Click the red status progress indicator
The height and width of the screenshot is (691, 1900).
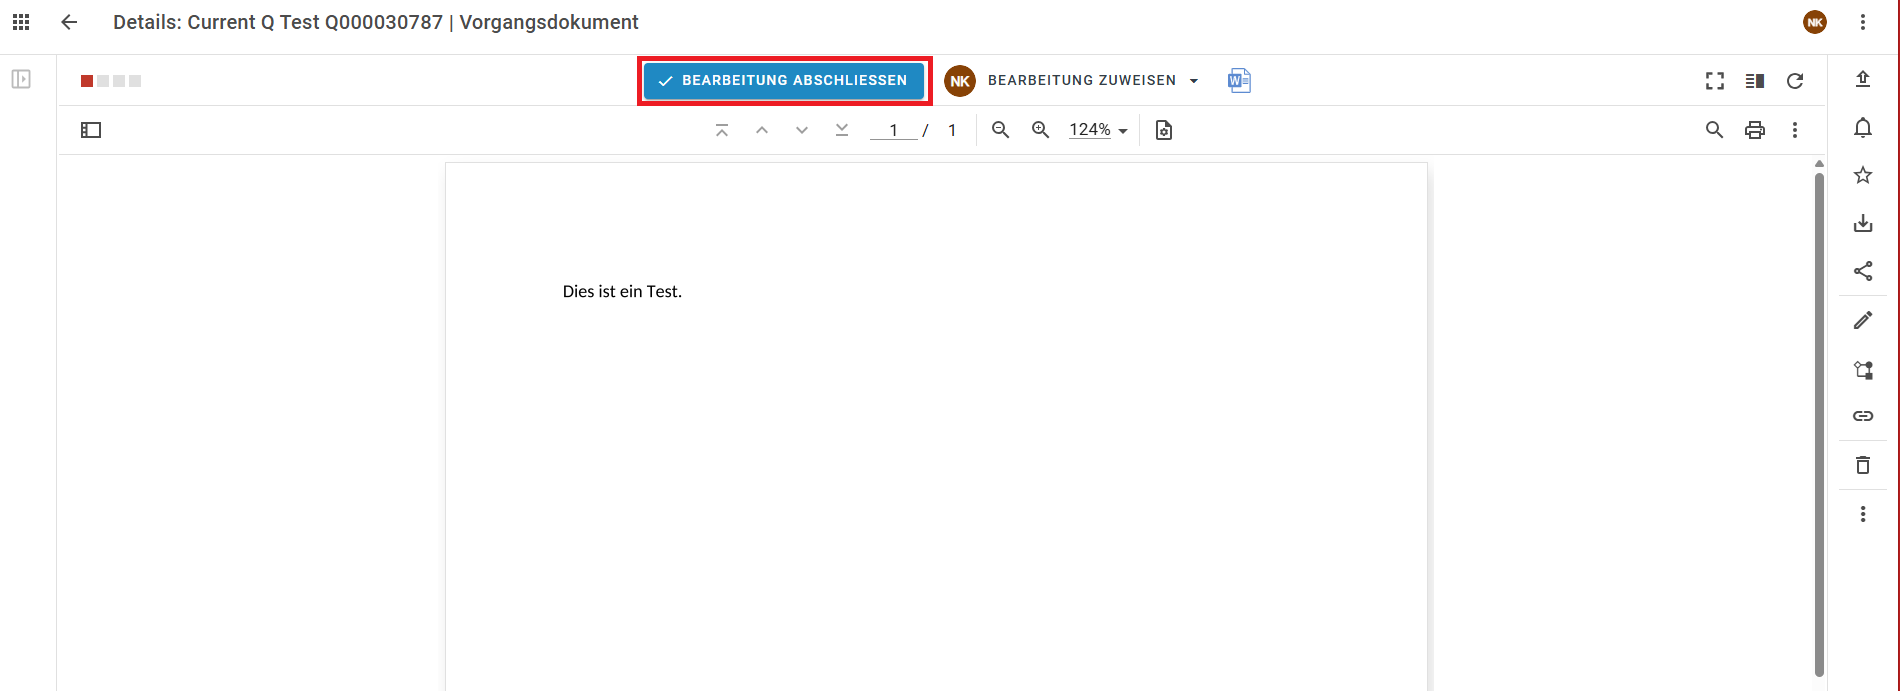[88, 81]
